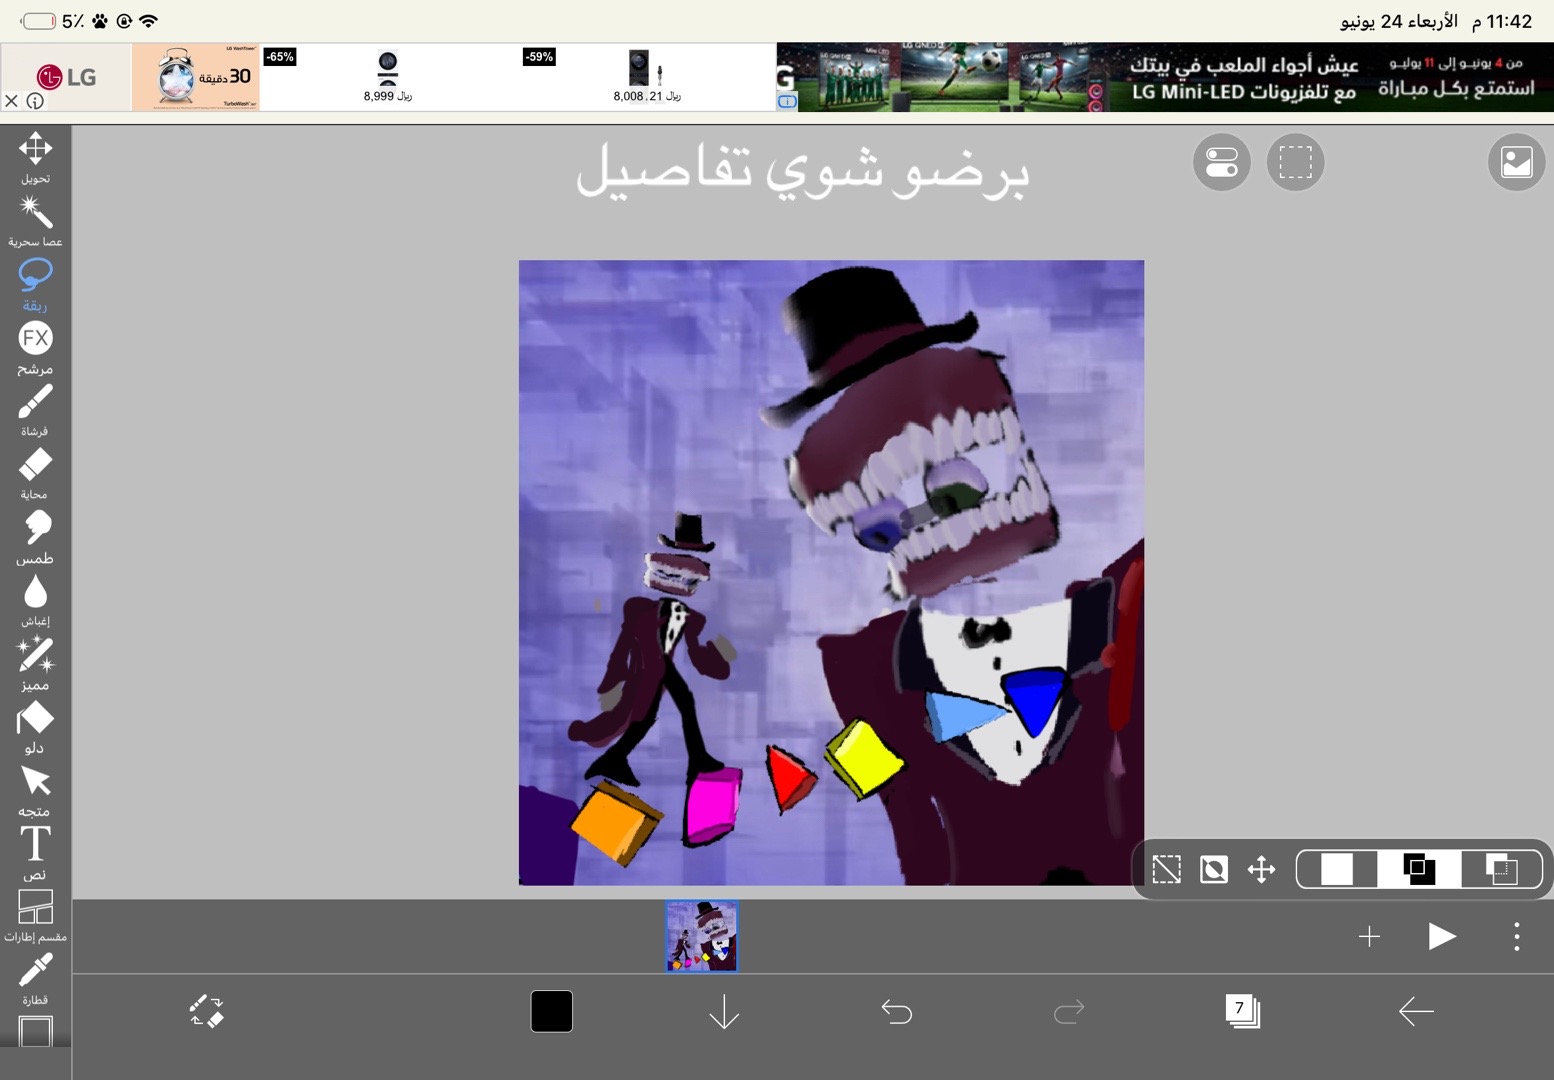Close the LG ad with X
1554x1080 pixels.
tap(12, 100)
